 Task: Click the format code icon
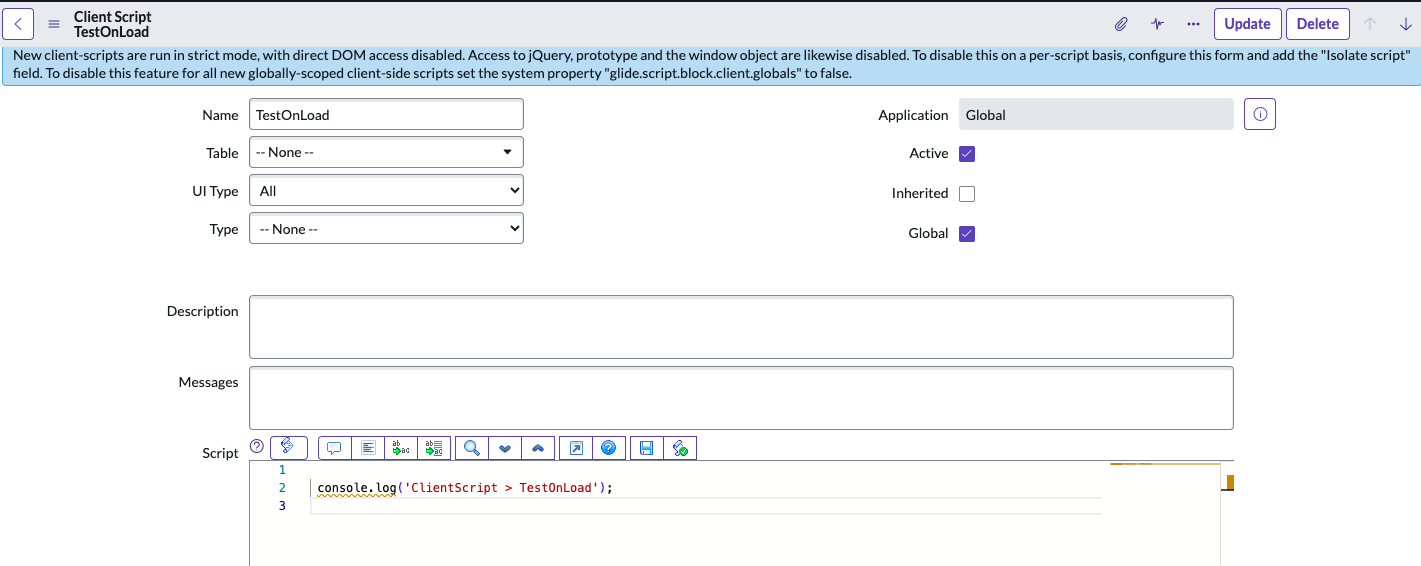coord(368,448)
